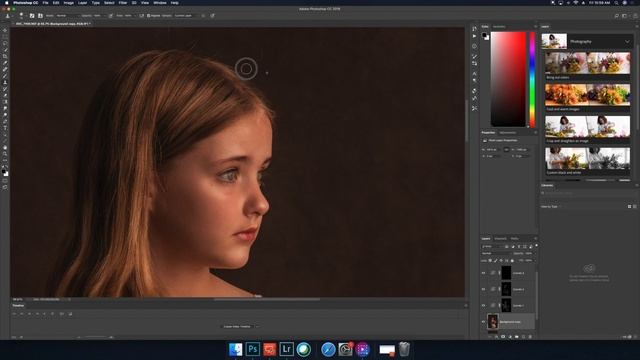This screenshot has width=640, height=360.
Task: Click the Lock all padlock icon
Action: 512,260
